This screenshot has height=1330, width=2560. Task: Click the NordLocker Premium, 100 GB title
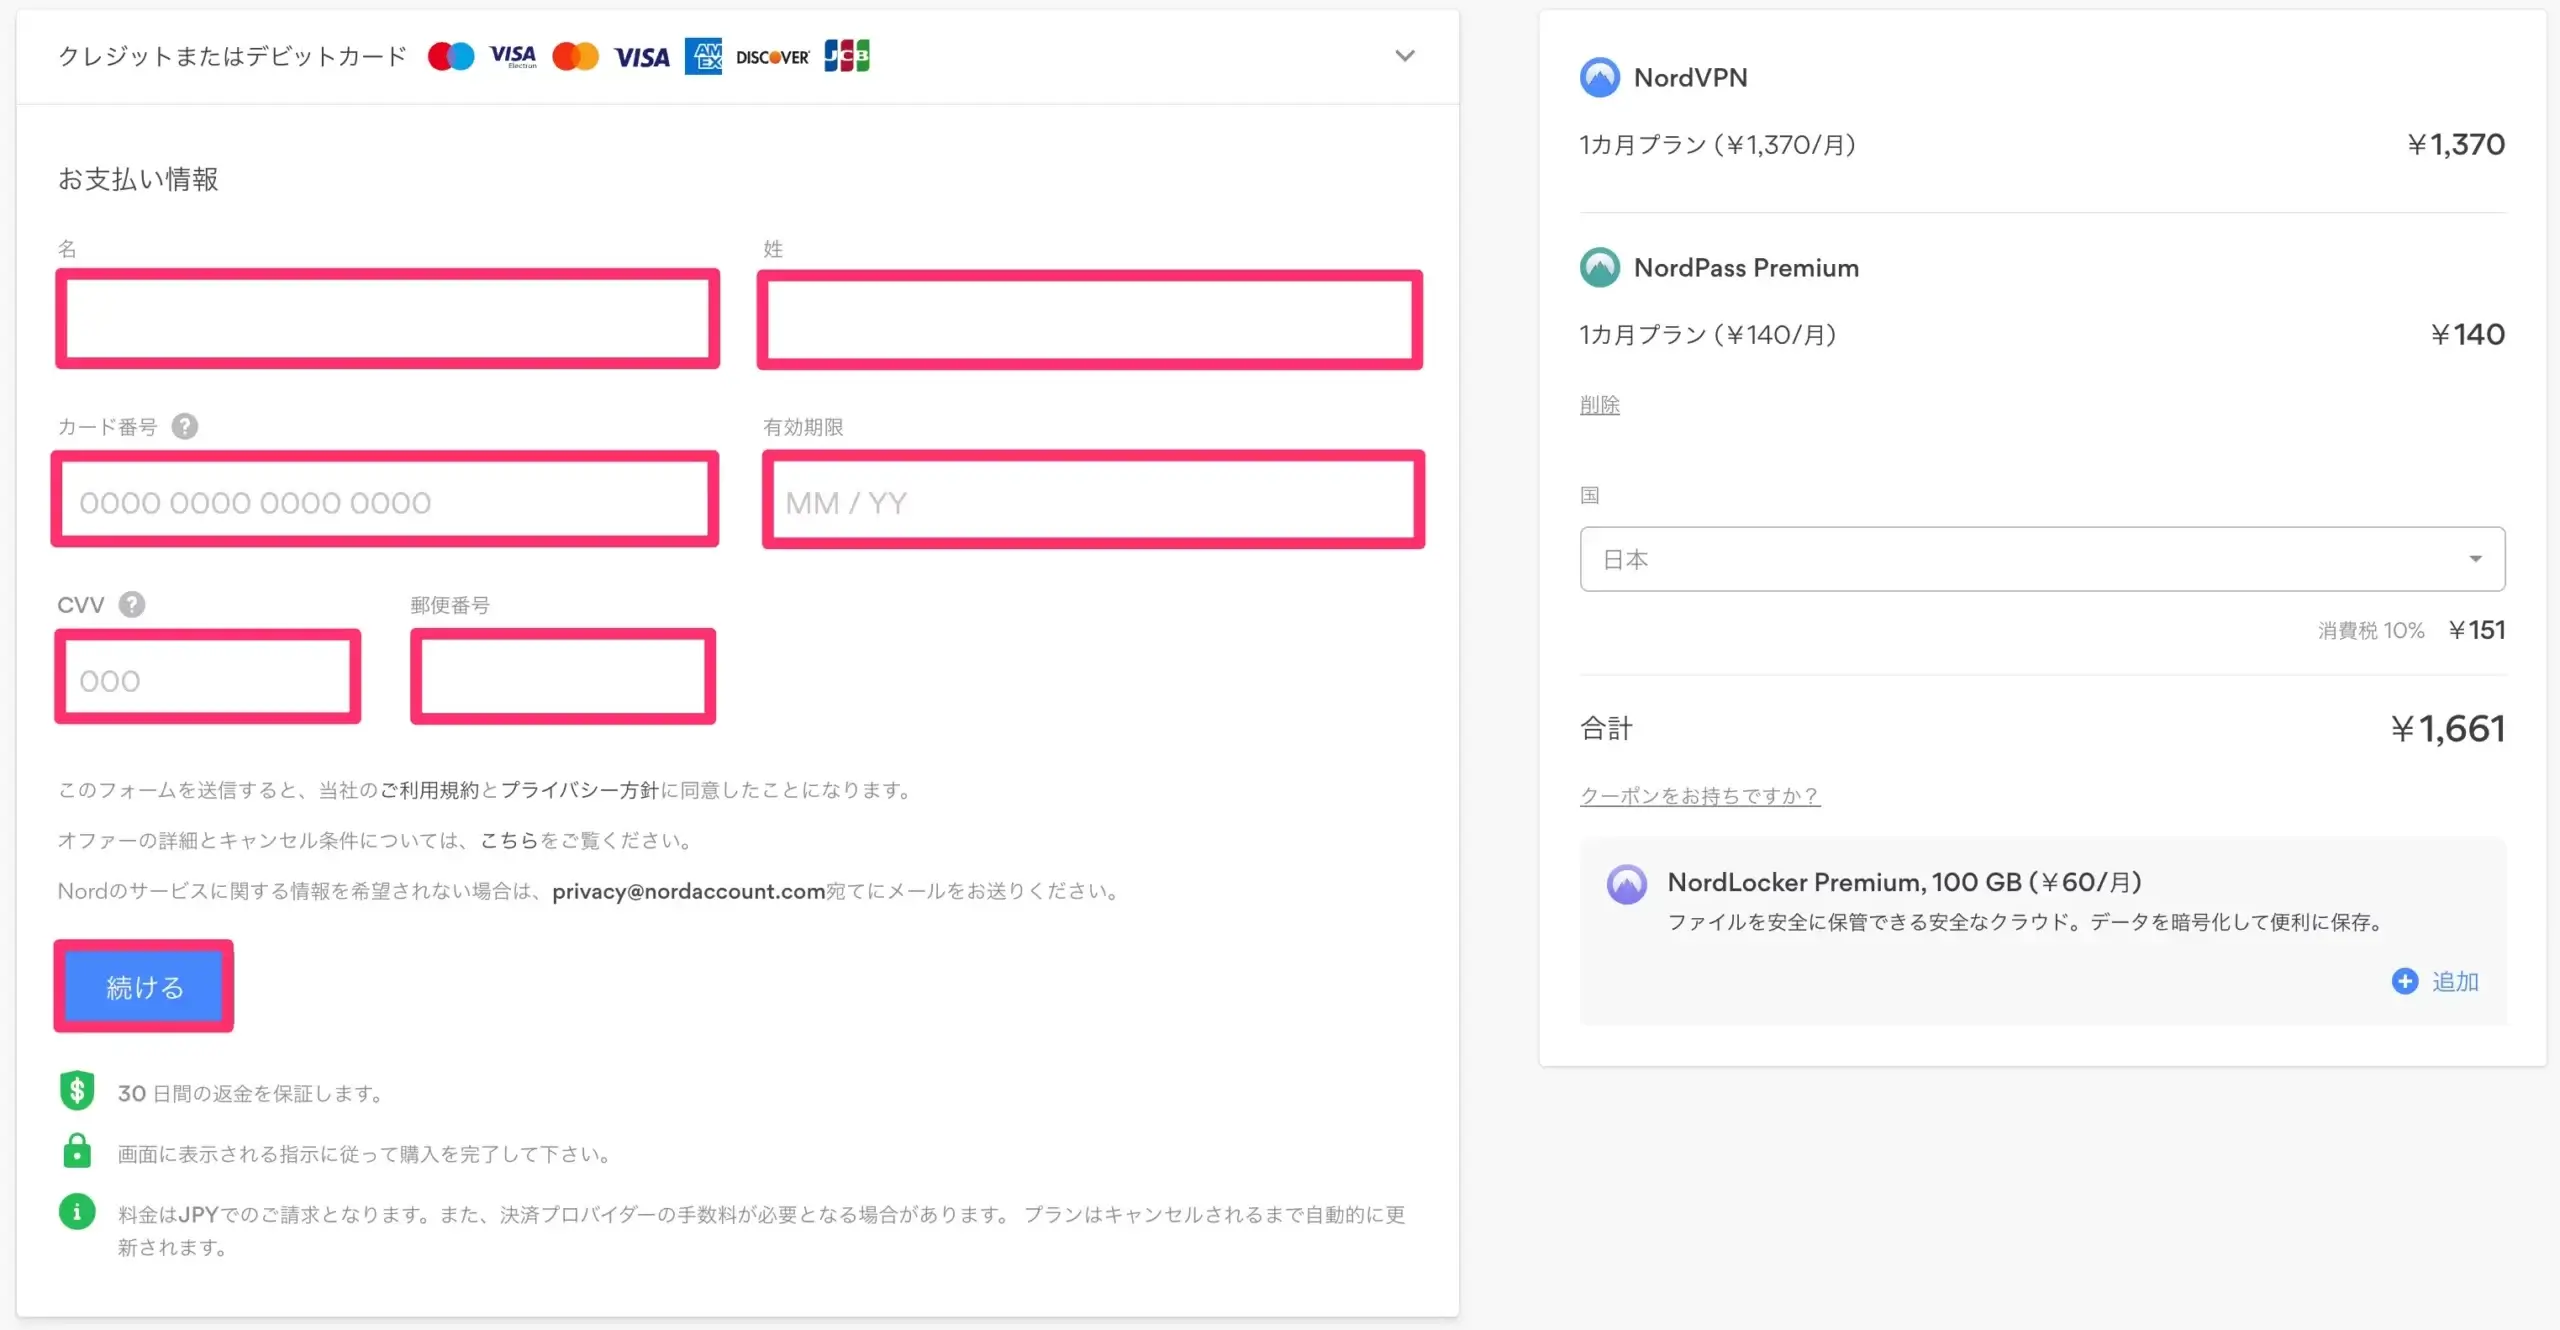(1905, 882)
